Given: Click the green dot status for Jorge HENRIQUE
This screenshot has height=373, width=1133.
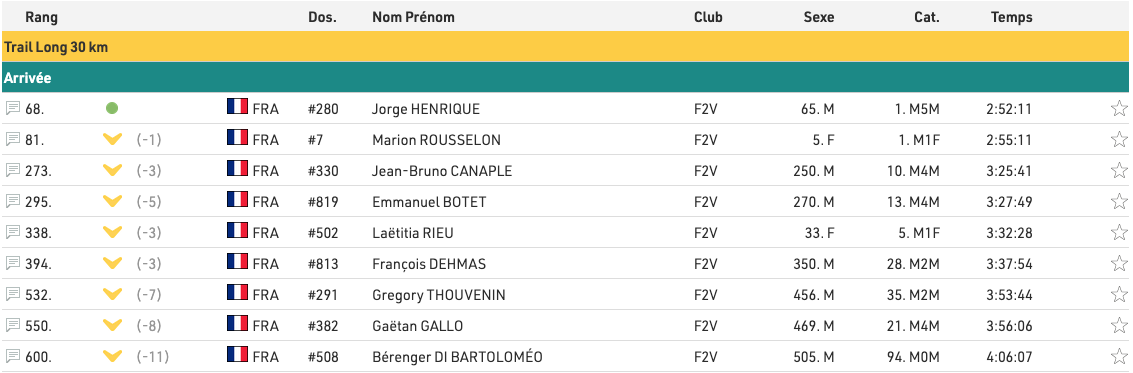Looking at the screenshot, I should [x=112, y=108].
